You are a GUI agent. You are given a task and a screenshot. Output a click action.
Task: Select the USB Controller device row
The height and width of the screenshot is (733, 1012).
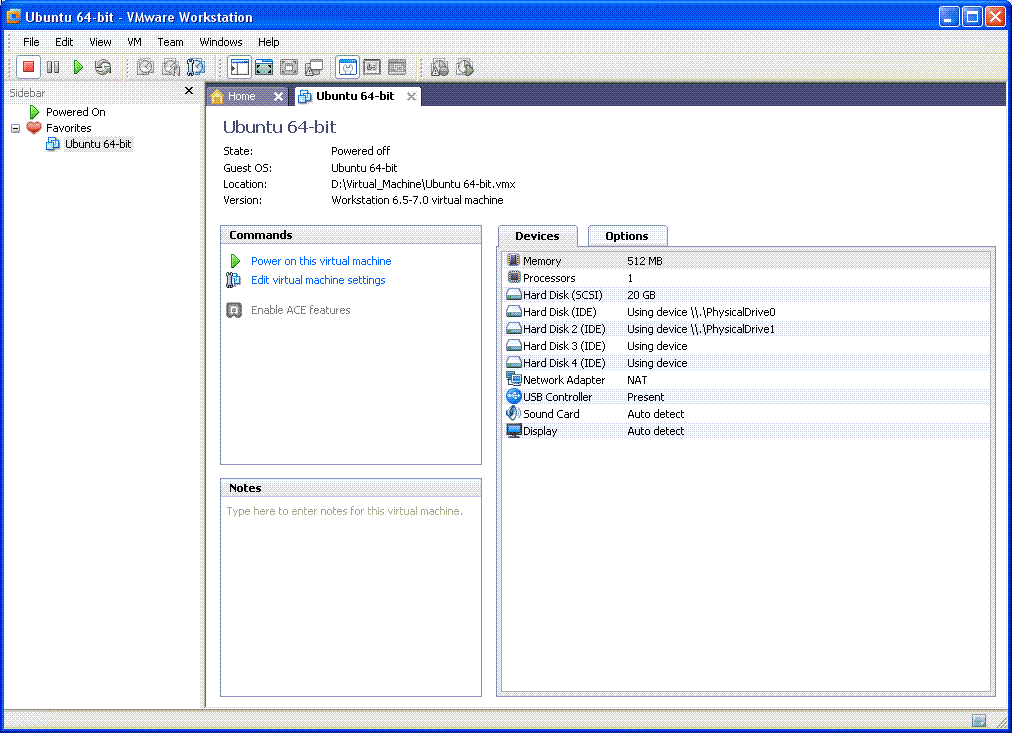(747, 397)
